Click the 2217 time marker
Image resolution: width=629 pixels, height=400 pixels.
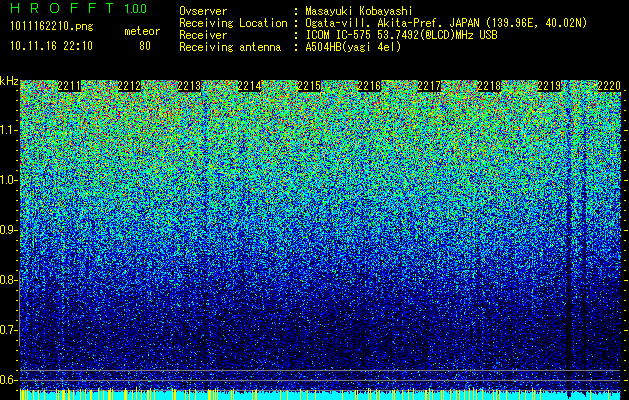coord(429,86)
